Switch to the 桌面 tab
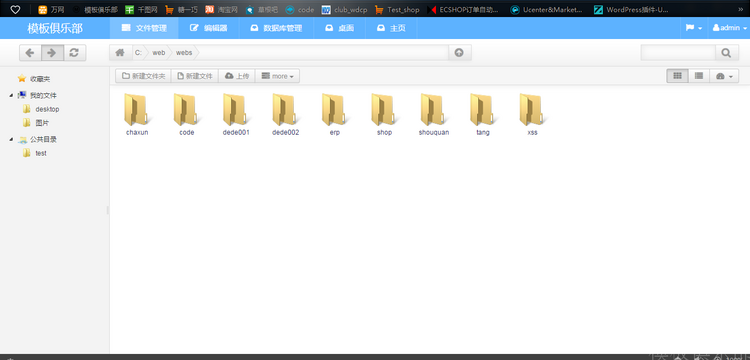The image size is (750, 360). [340, 28]
